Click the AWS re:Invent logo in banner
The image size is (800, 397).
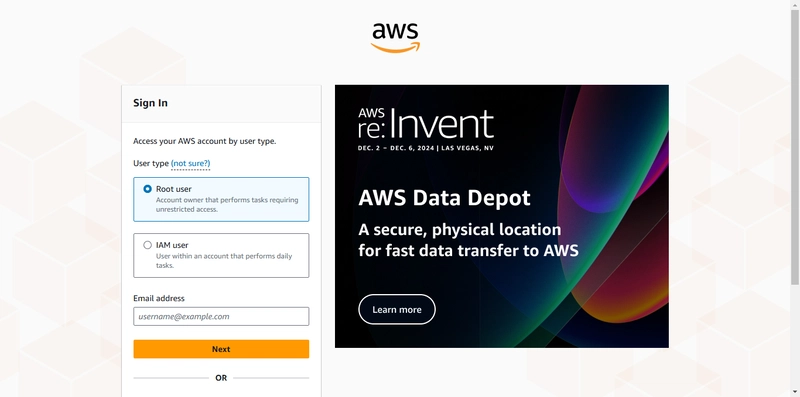coord(426,123)
